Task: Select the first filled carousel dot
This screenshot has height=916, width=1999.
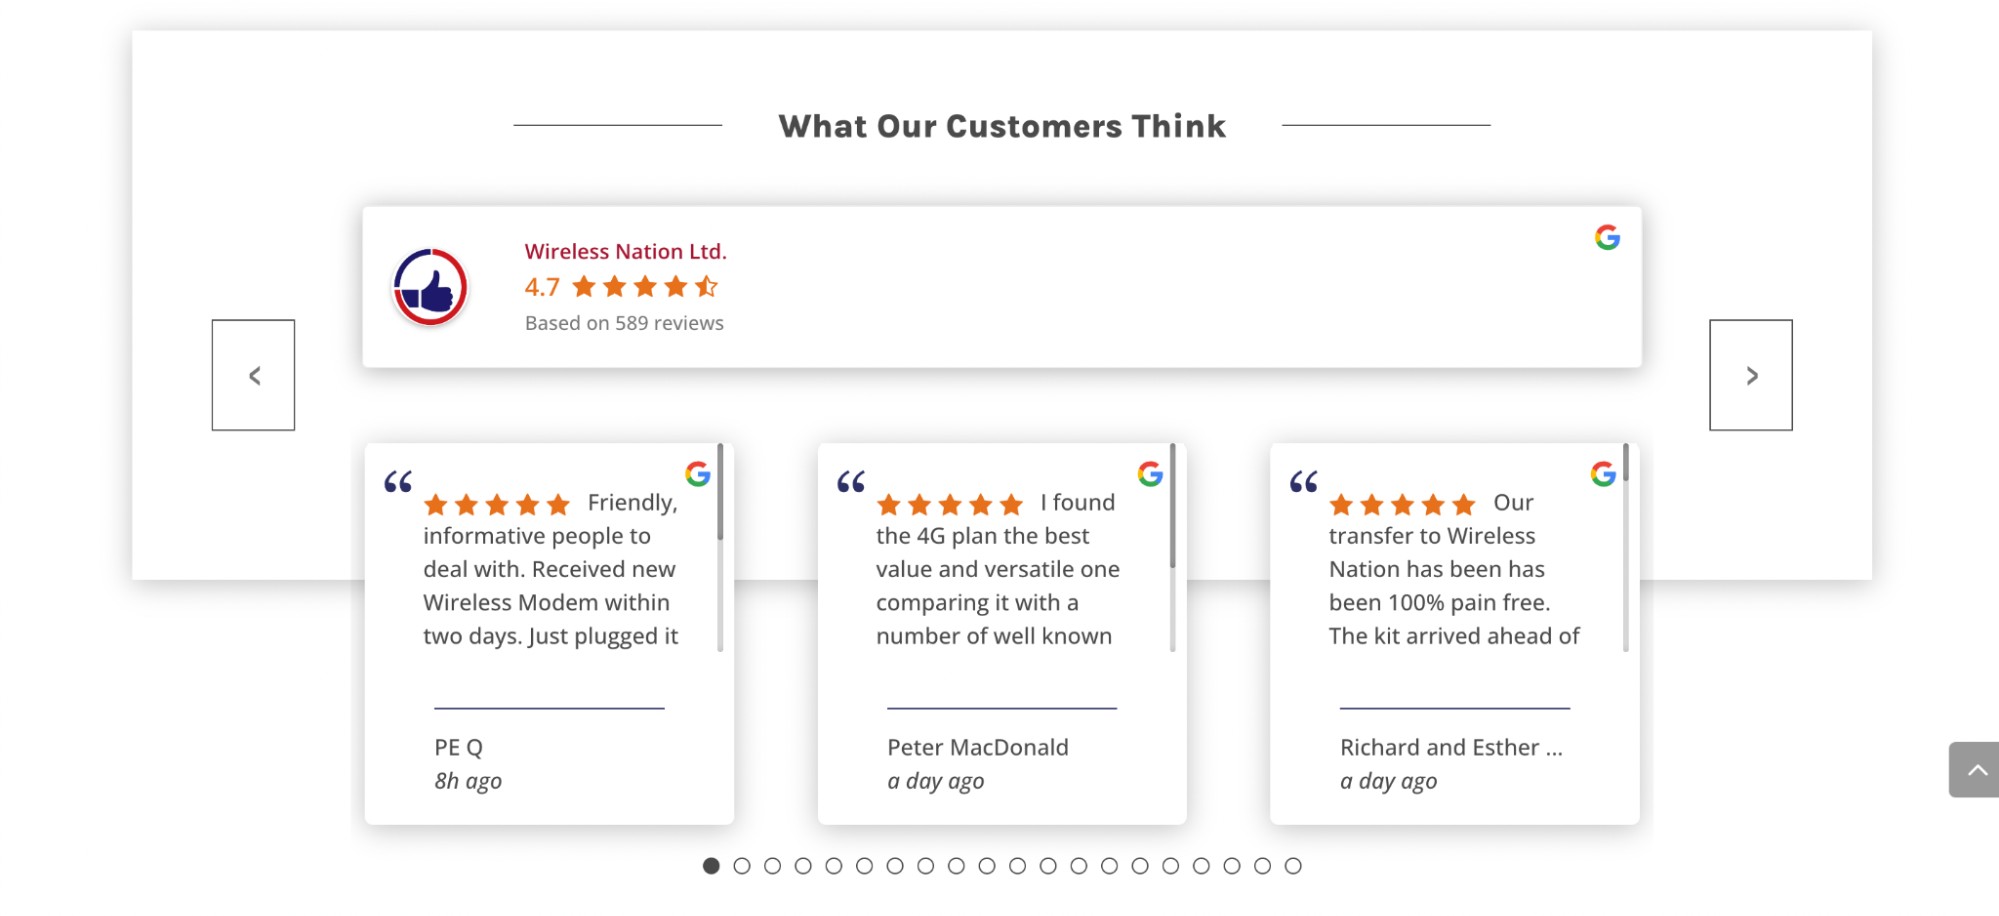Action: pos(711,866)
